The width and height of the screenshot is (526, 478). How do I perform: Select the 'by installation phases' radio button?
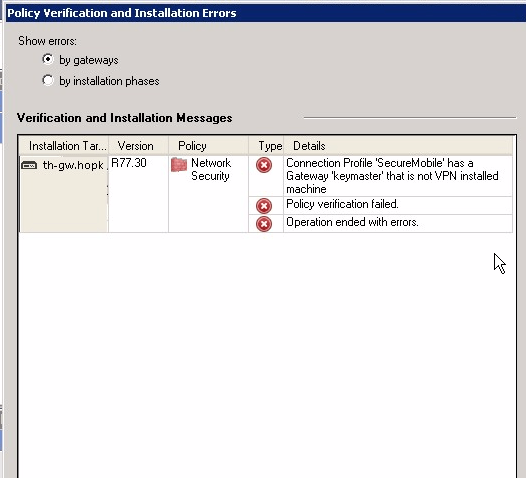point(48,80)
